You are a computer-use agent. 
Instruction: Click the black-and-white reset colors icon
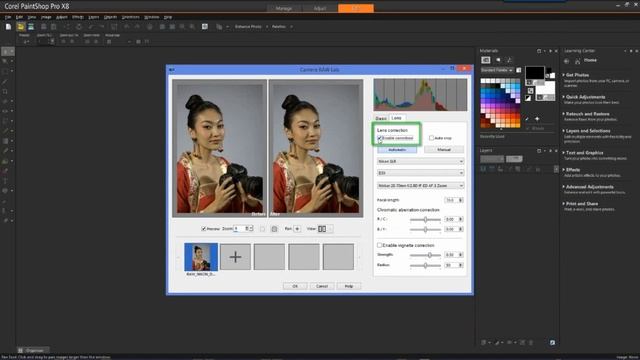528,98
